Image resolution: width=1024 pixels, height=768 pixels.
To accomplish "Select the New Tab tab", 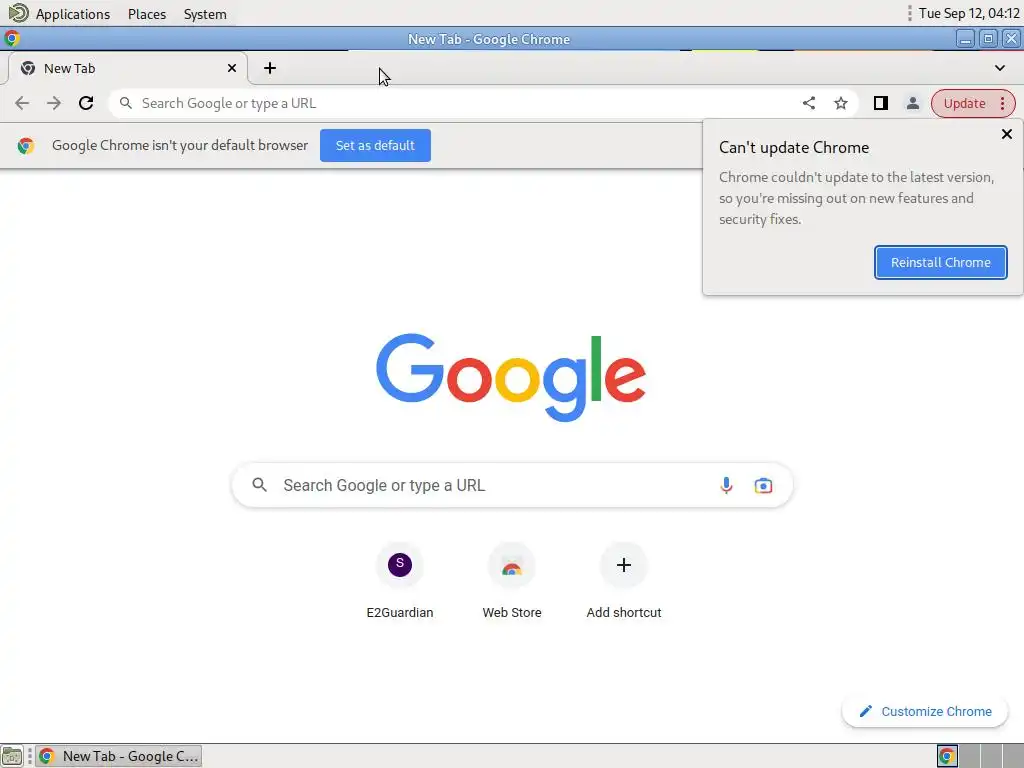I will pyautogui.click(x=127, y=68).
